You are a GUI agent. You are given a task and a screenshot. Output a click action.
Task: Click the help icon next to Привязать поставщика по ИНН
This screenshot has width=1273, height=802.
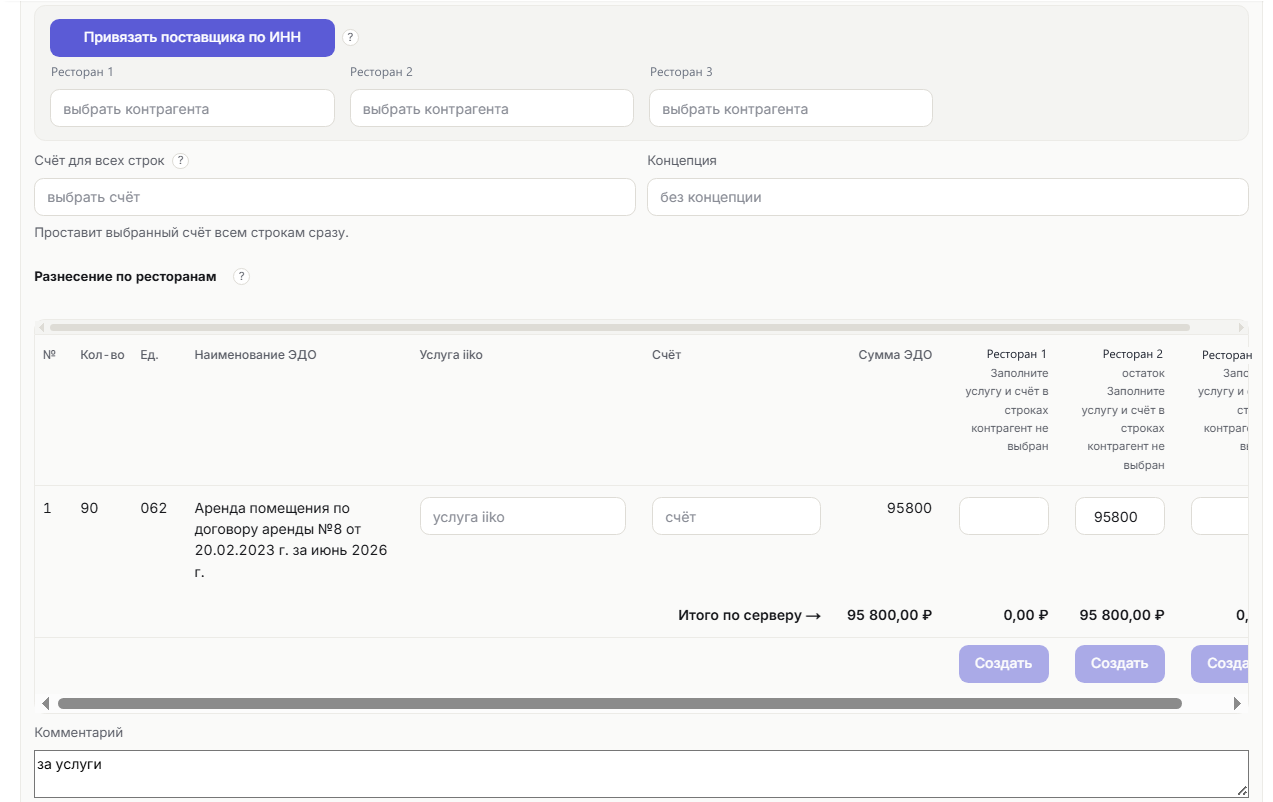350,38
